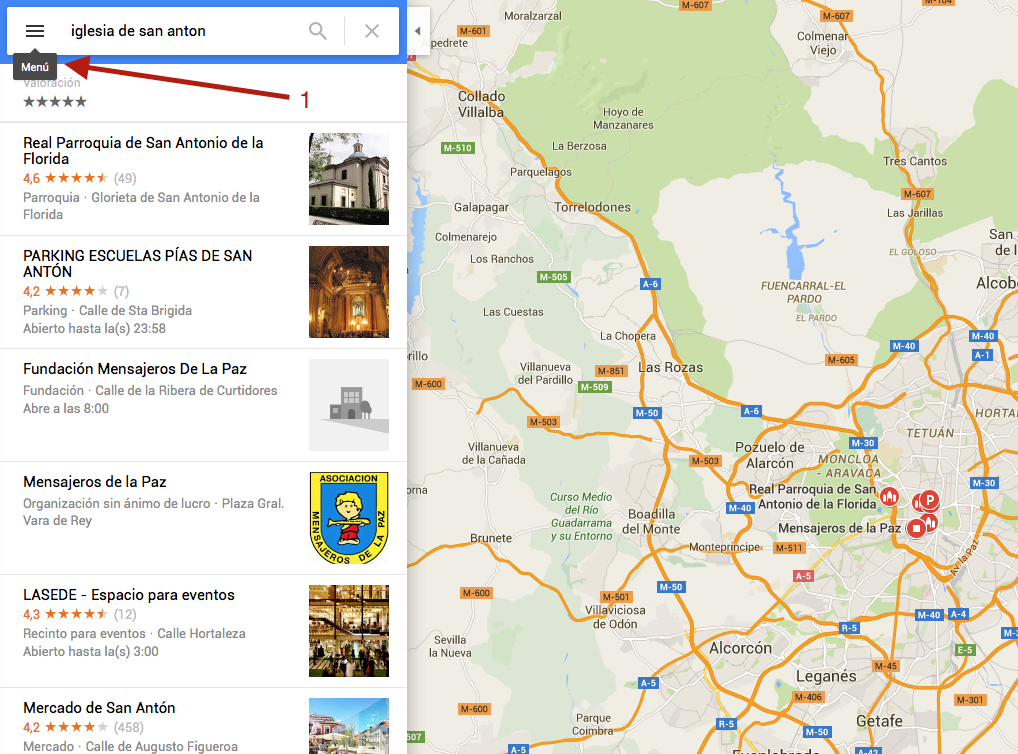The height and width of the screenshot is (754, 1018).
Task: Click the Villaviciosa de Odón map label
Action: (615, 617)
